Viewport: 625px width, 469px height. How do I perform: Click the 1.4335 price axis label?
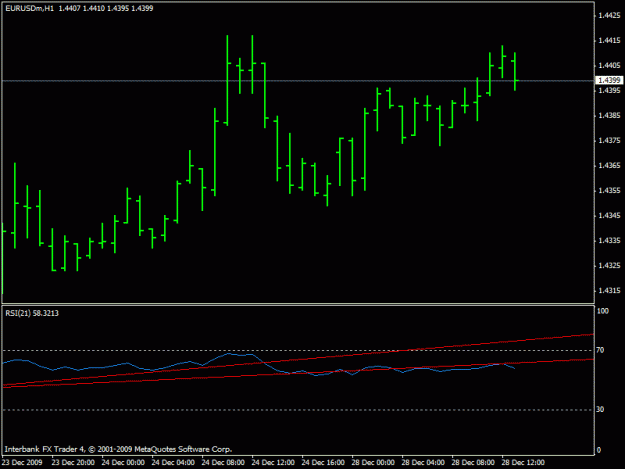609,241
